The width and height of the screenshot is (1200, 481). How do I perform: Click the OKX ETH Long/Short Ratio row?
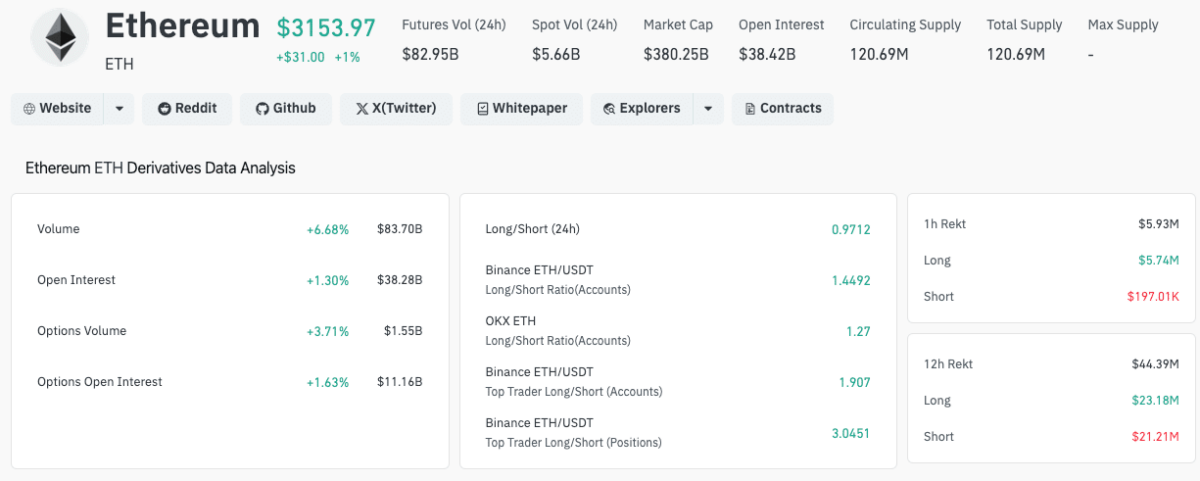(x=676, y=331)
